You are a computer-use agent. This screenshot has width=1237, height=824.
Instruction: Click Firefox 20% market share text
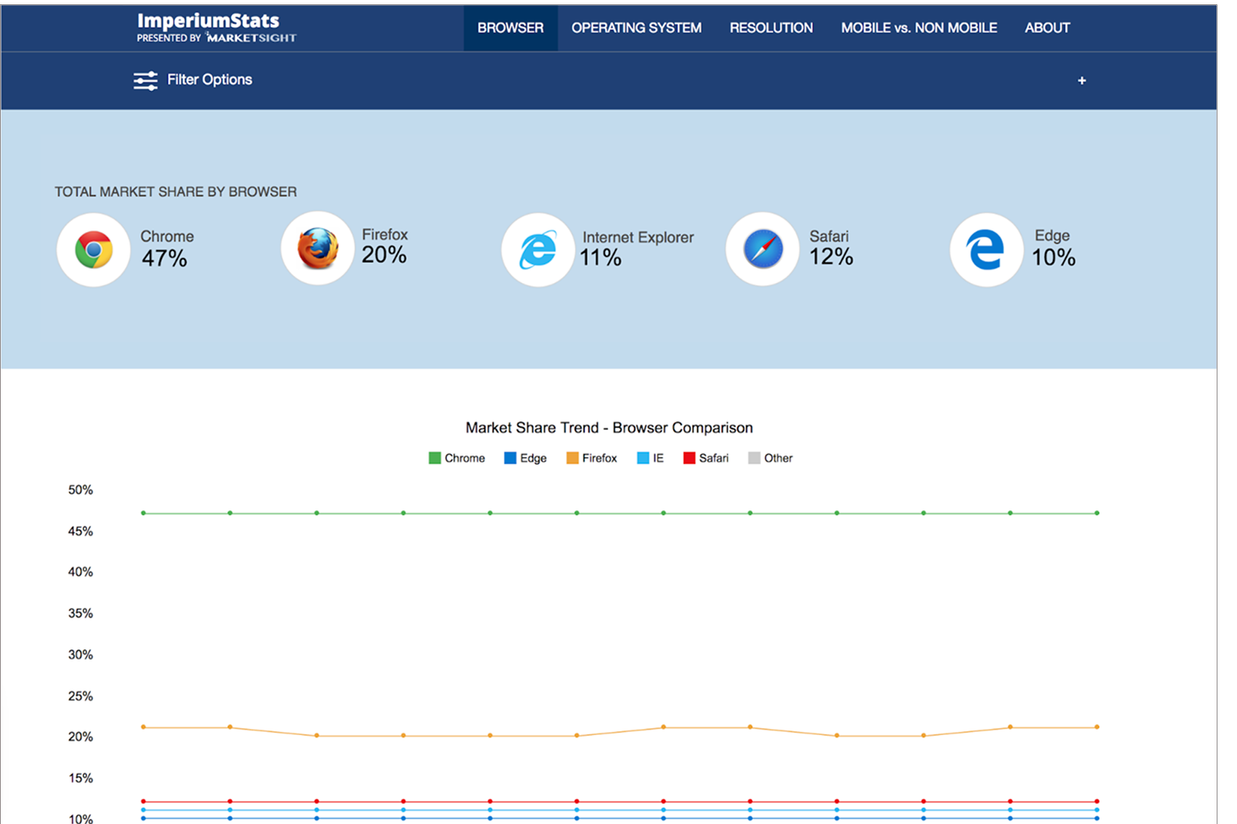(385, 247)
